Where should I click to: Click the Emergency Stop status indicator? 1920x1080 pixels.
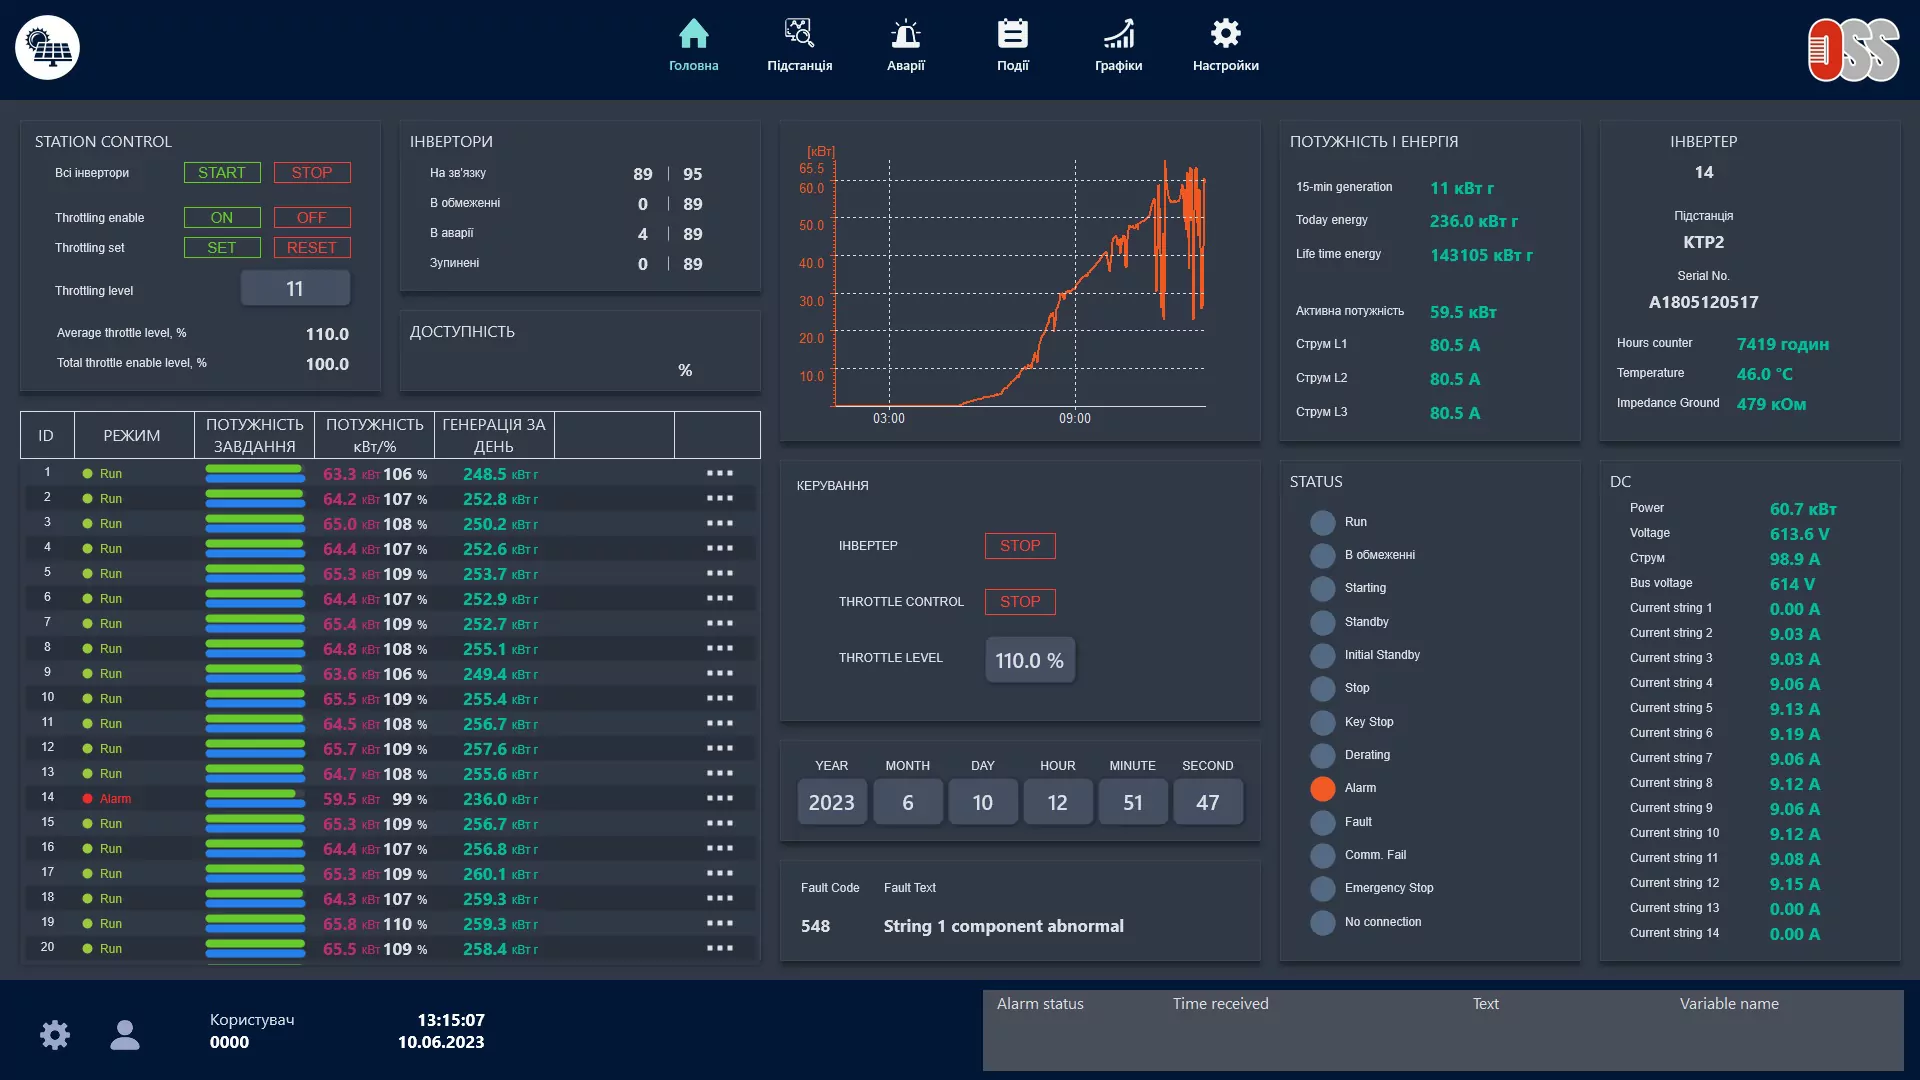[1323, 889]
